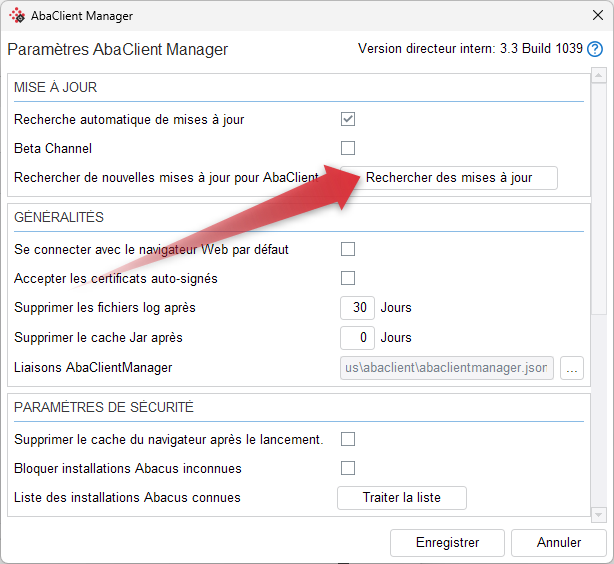614x564 pixels.
Task: Open Traiter la liste button
Action: [402, 498]
